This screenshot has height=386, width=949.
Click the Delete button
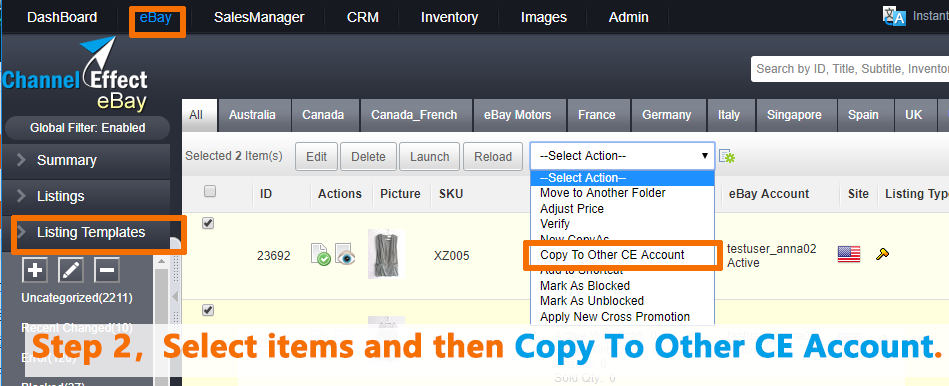pos(368,157)
